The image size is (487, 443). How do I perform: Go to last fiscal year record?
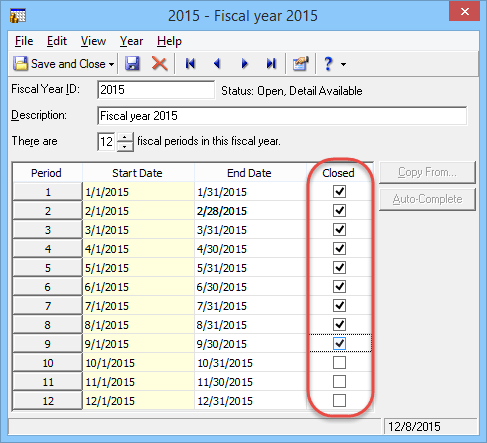click(x=271, y=63)
